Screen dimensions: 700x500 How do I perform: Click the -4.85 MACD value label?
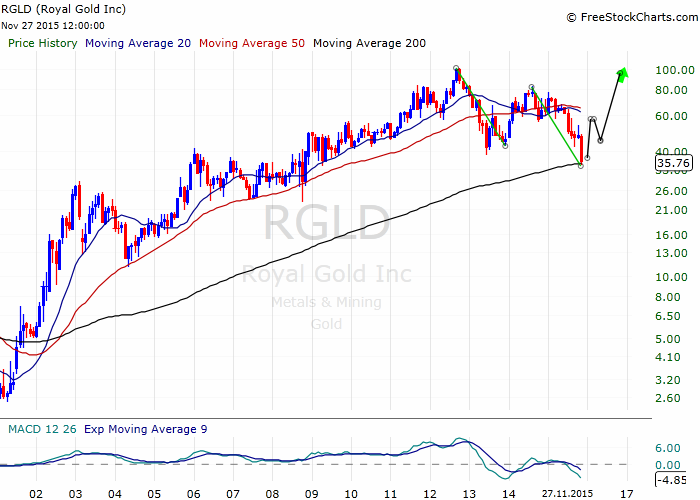[671, 480]
